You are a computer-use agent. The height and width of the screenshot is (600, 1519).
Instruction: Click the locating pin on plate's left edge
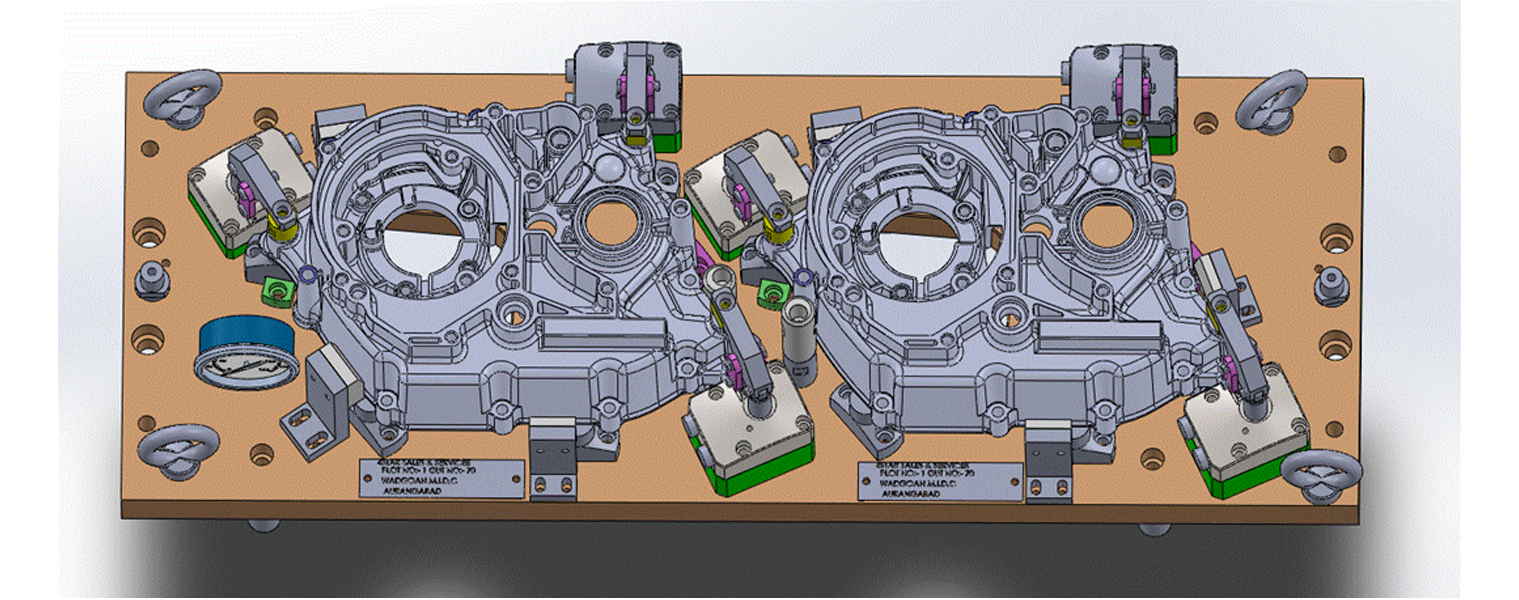151,278
